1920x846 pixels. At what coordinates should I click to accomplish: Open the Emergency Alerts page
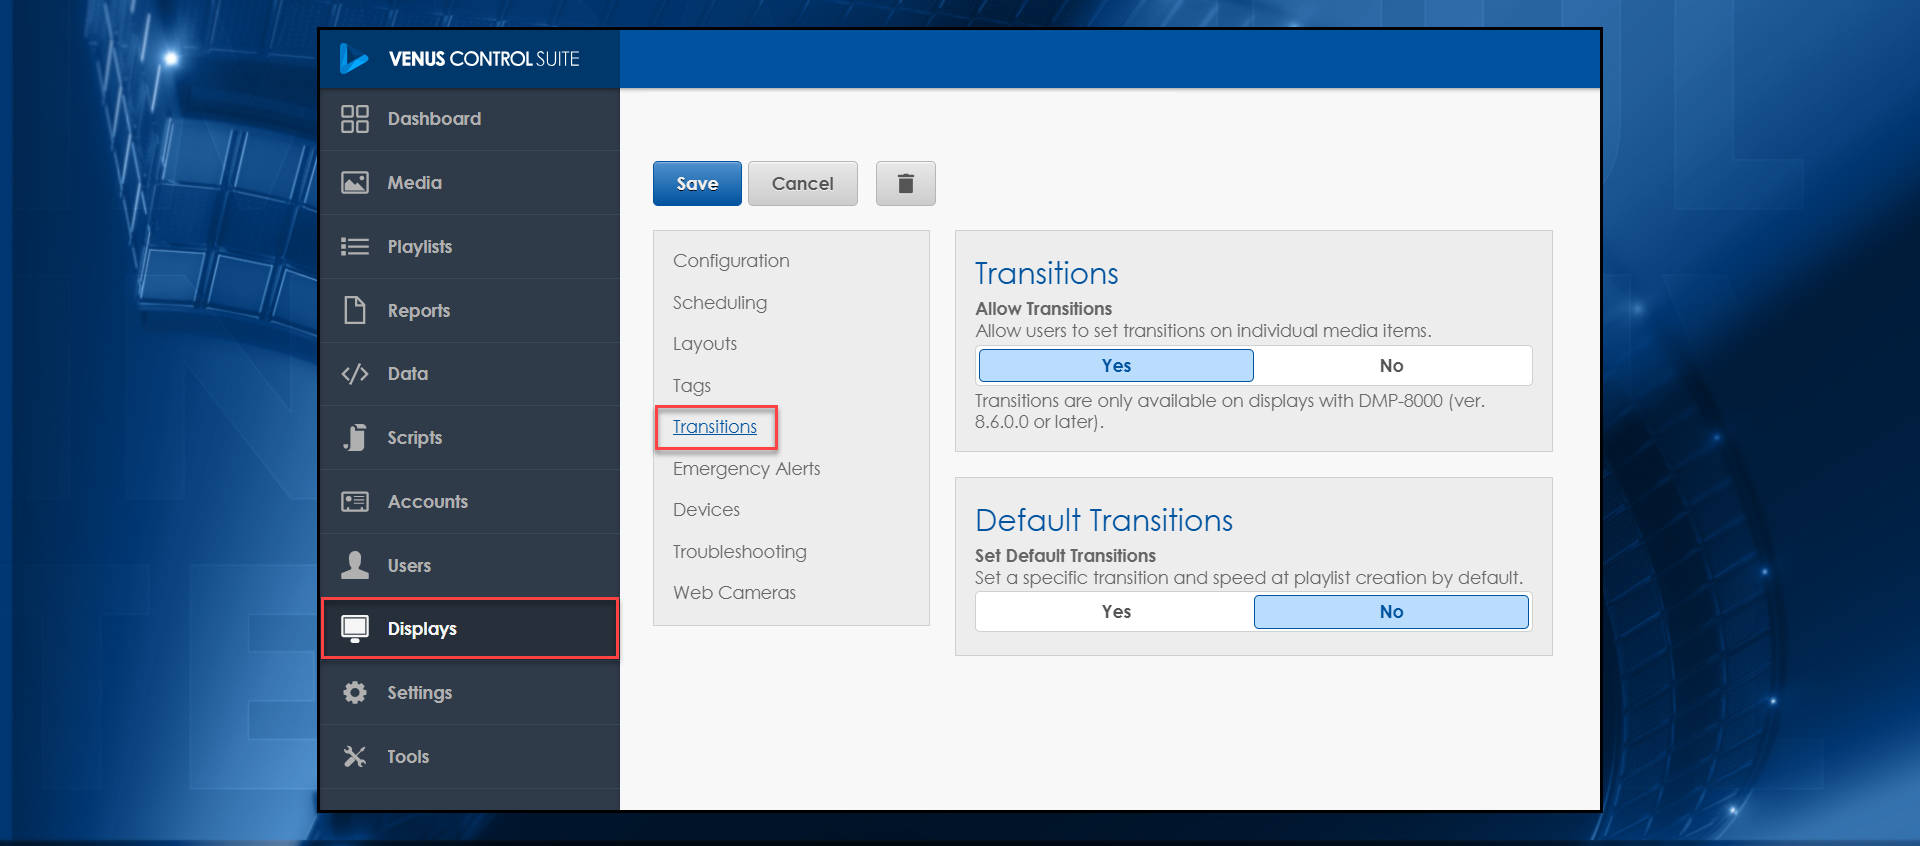coord(746,468)
